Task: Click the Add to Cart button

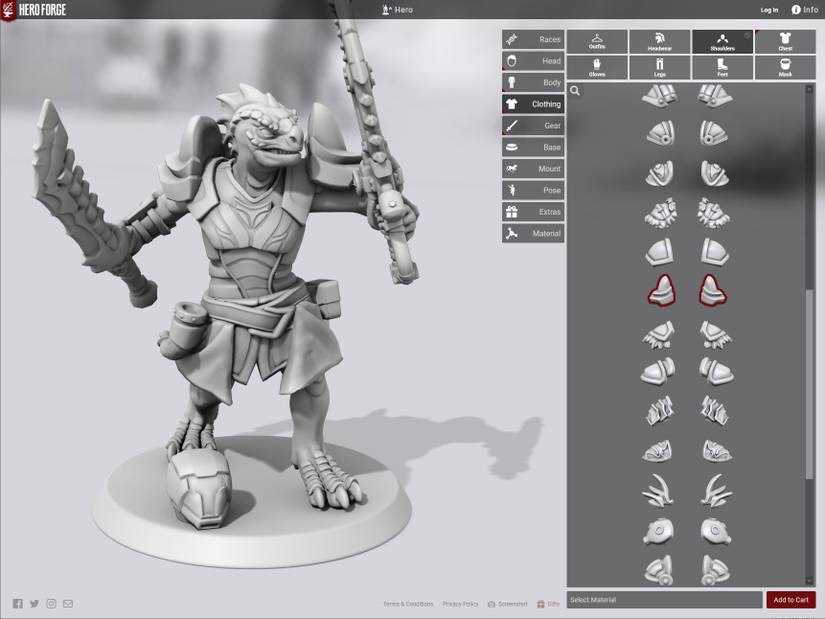Action: point(791,600)
